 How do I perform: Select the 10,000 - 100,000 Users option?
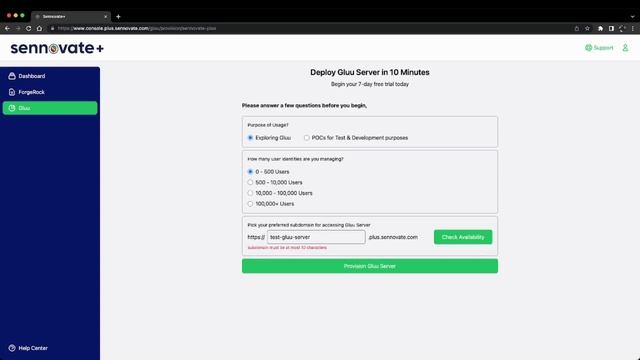pos(250,193)
